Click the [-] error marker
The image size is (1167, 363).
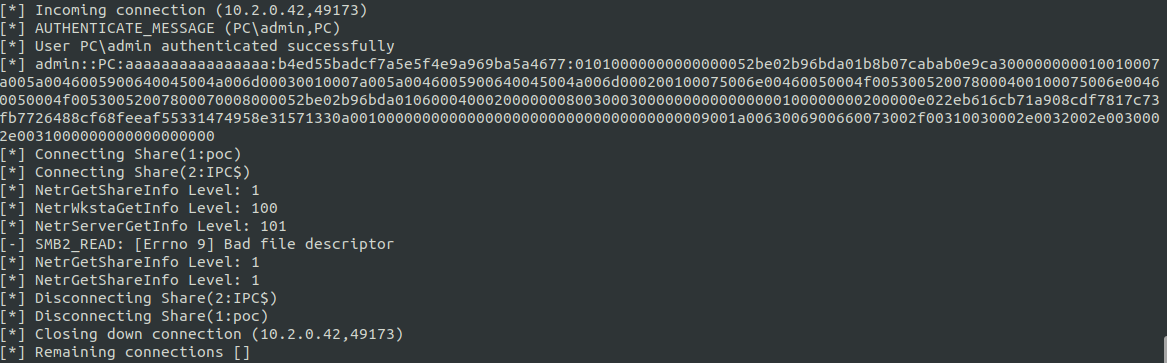click(13, 244)
